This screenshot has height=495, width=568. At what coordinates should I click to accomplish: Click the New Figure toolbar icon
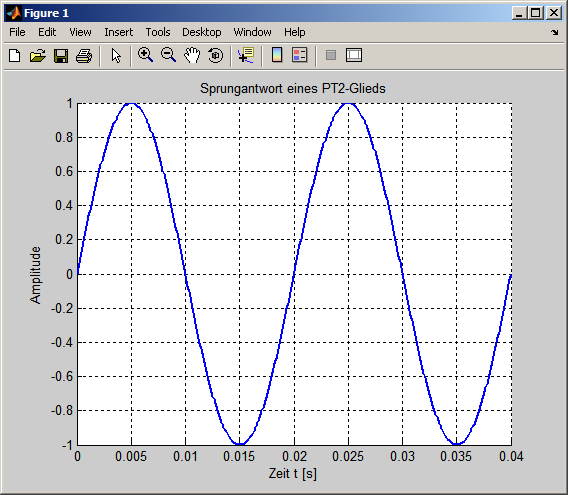pos(14,56)
